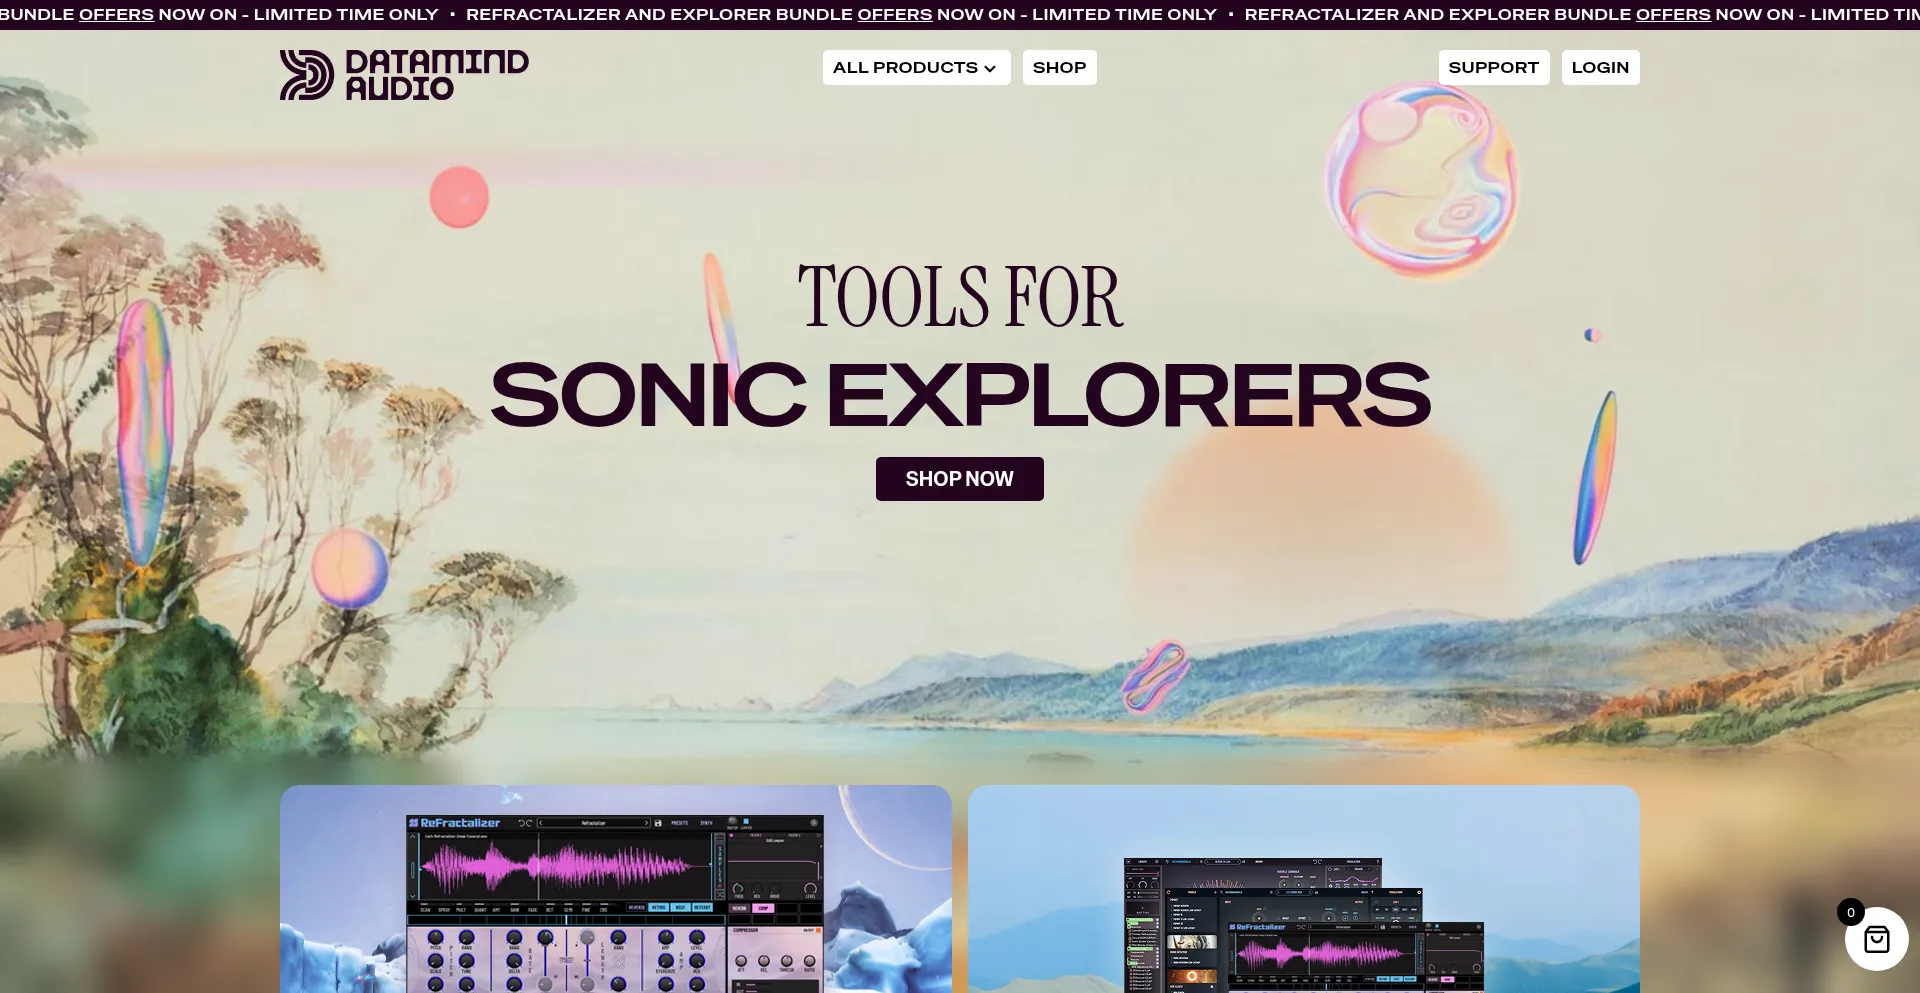
Task: Click the chevron next to All Products
Action: tap(990, 68)
